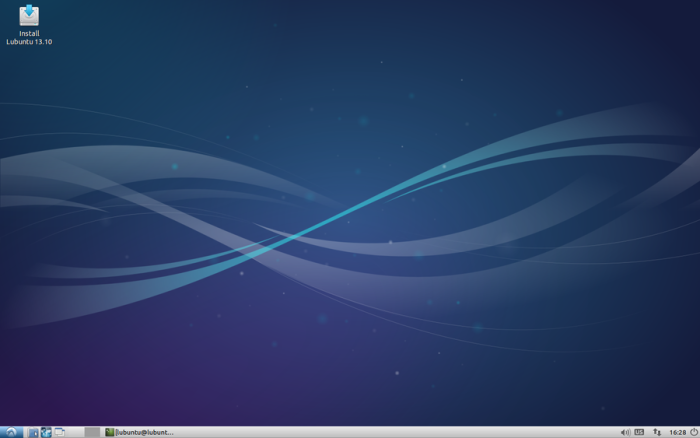Launch the web browser panel icon
This screenshot has height=438, width=700.
[46, 432]
